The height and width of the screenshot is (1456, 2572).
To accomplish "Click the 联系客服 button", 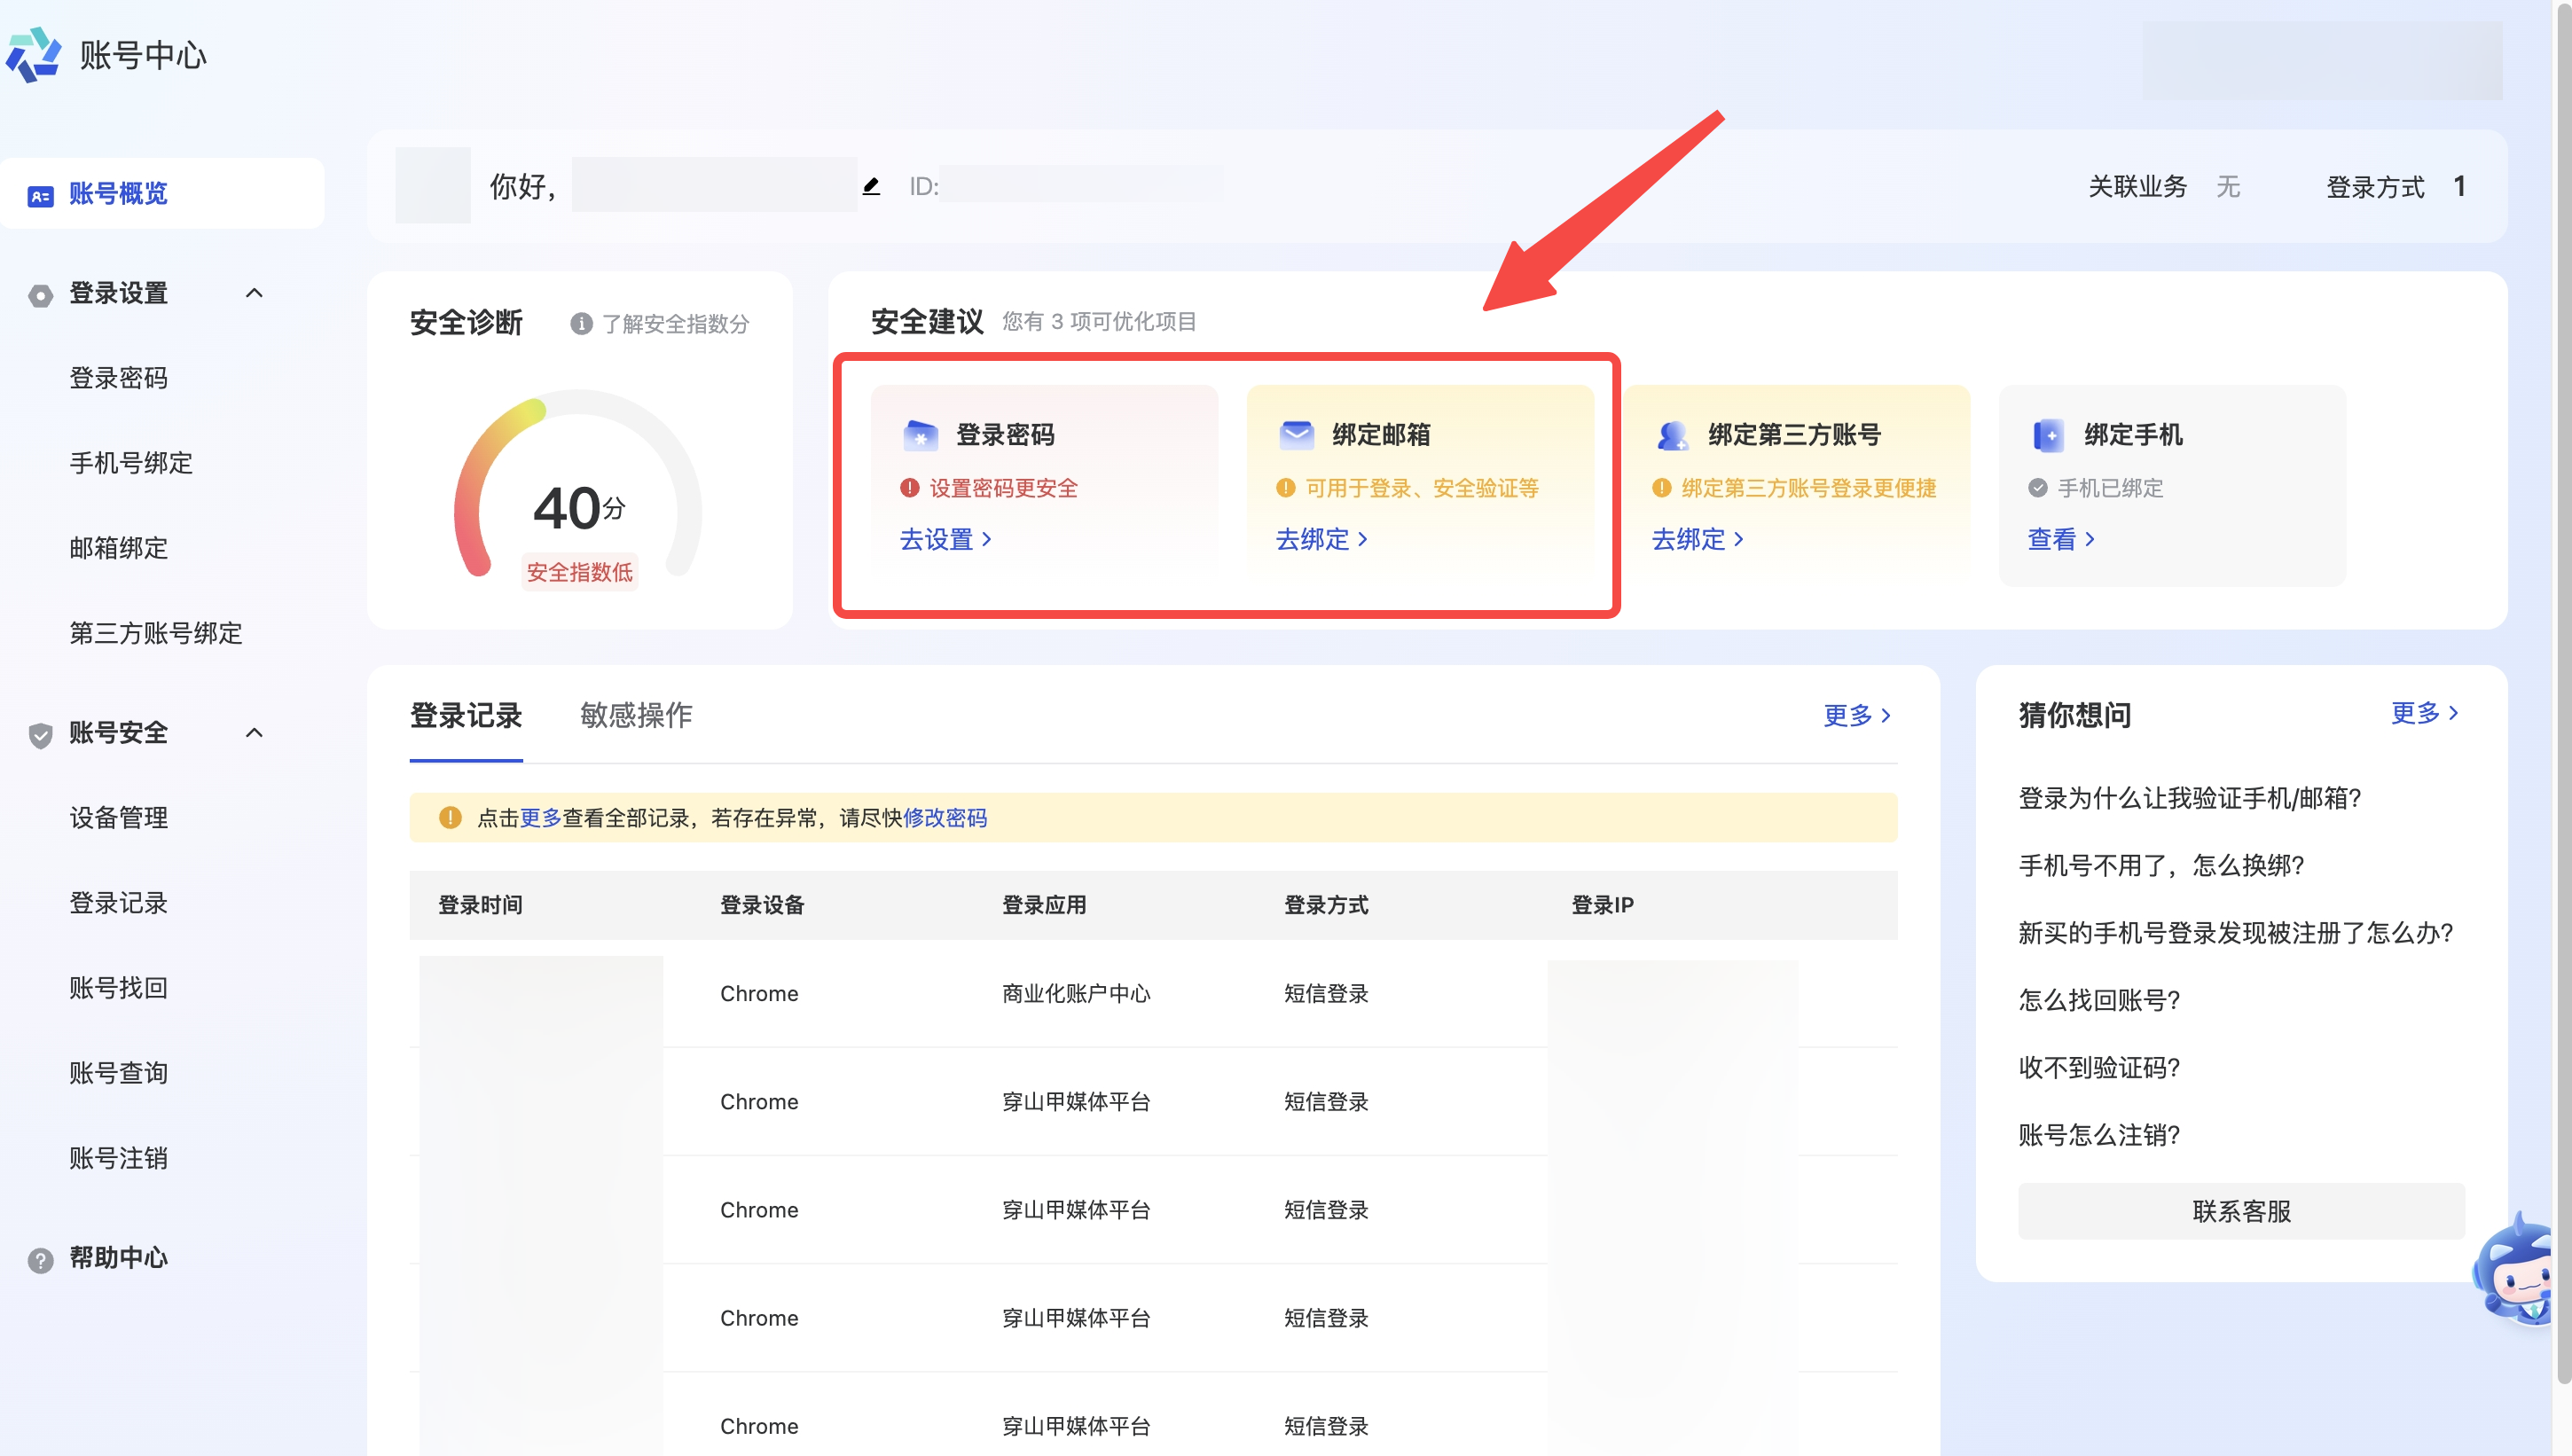I will pos(2240,1211).
